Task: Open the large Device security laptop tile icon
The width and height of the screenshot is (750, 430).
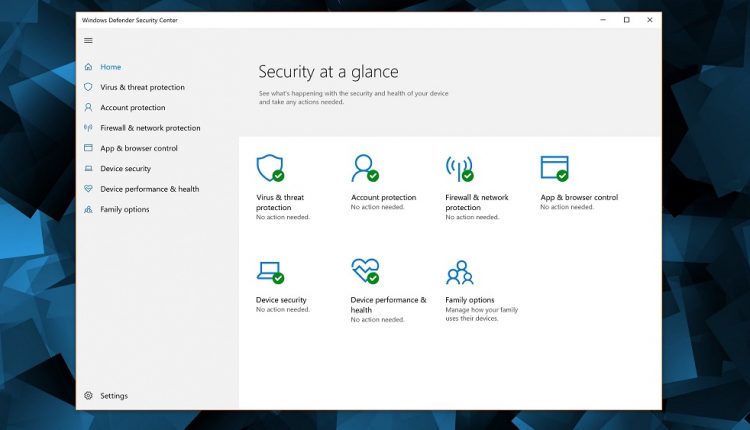Action: 270,272
